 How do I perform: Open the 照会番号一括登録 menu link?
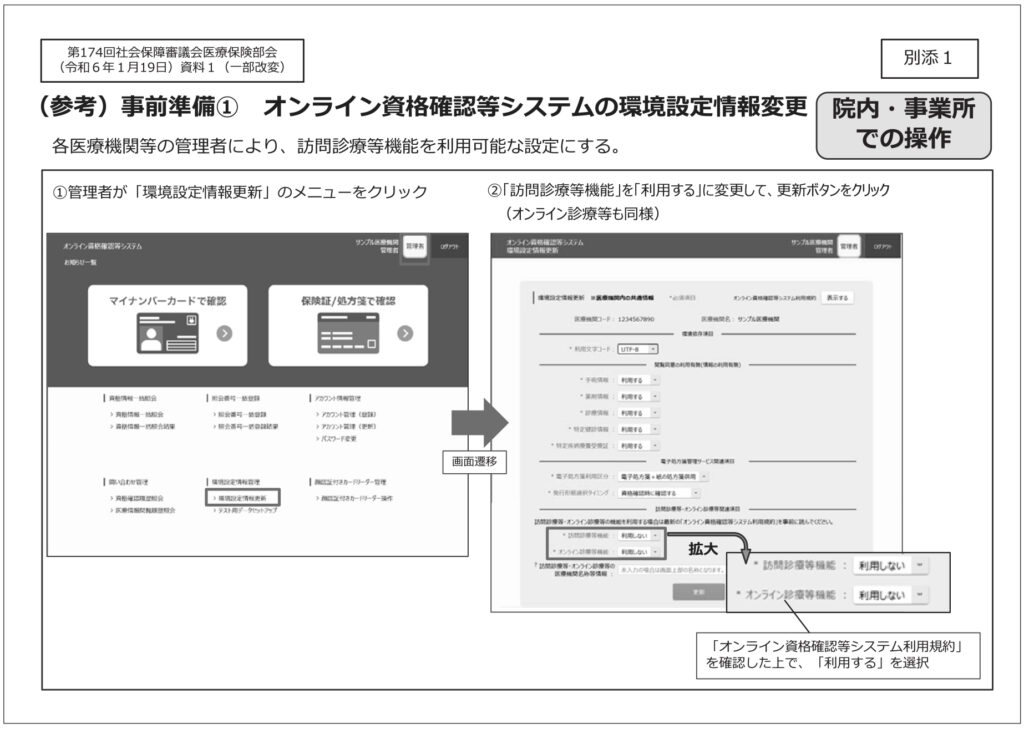point(240,415)
